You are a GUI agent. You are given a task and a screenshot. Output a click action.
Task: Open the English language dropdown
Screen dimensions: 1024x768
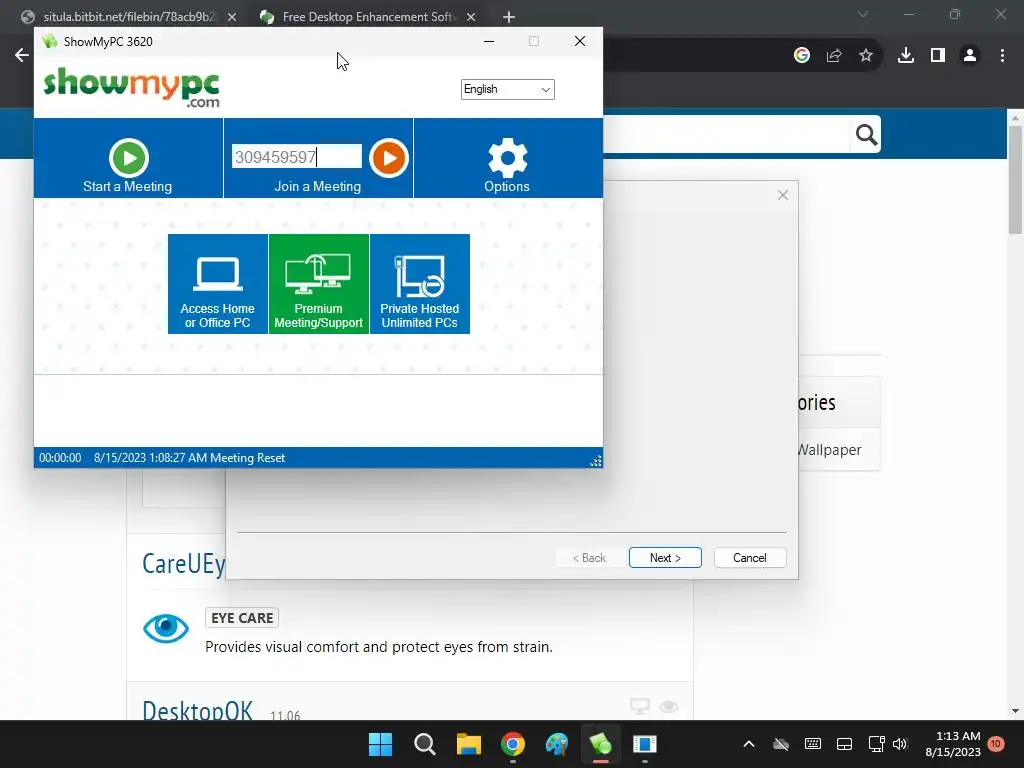click(507, 89)
